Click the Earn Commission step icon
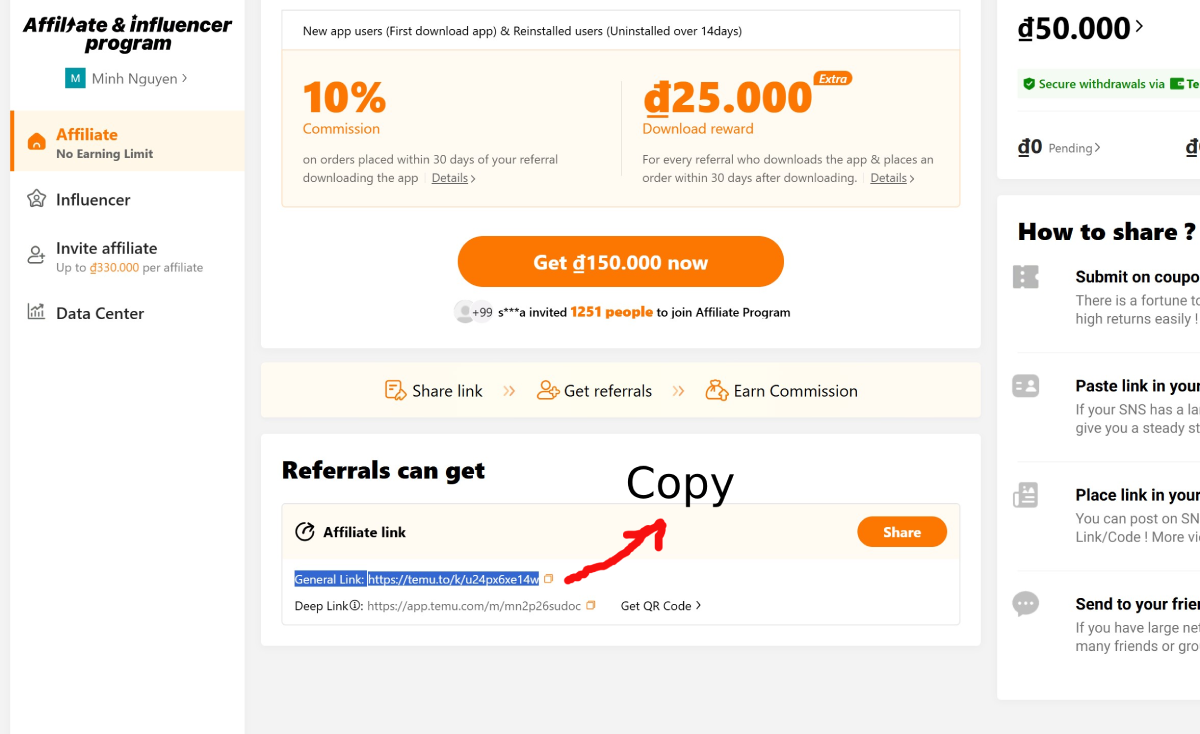The height and width of the screenshot is (734, 1200). 717,390
